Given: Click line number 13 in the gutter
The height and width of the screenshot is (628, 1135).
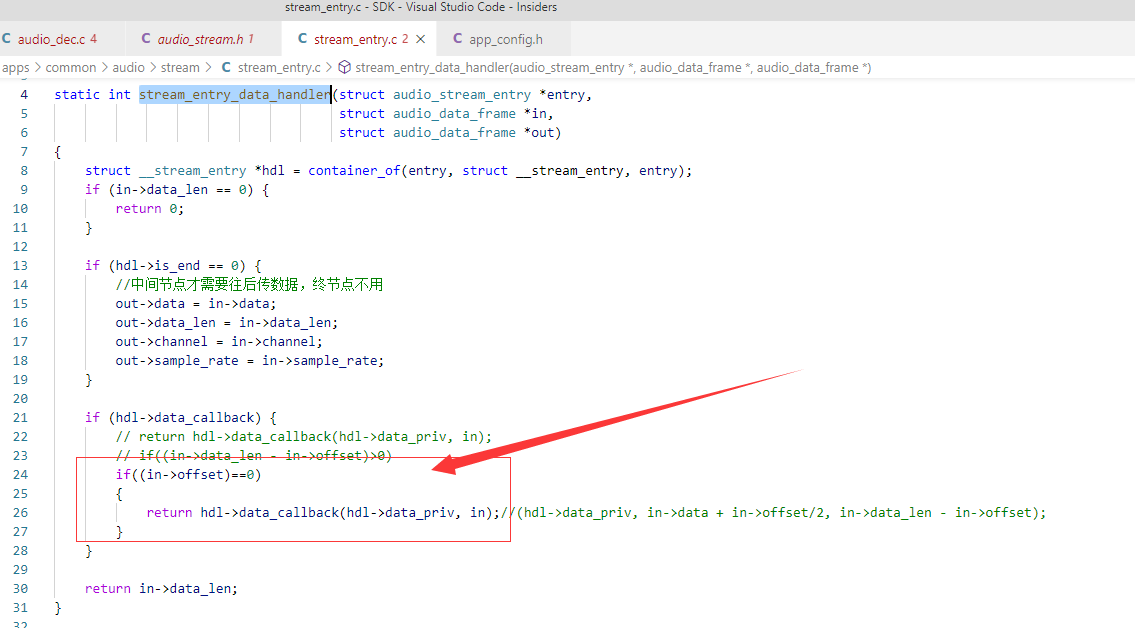Looking at the screenshot, I should point(20,266).
